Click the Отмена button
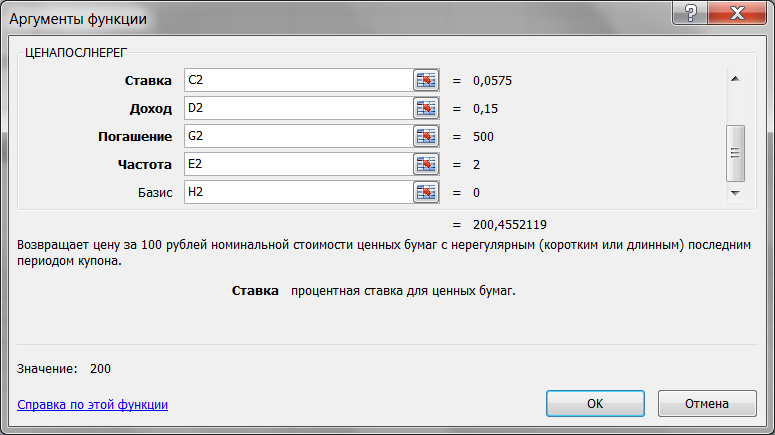Image resolution: width=775 pixels, height=435 pixels. (707, 403)
